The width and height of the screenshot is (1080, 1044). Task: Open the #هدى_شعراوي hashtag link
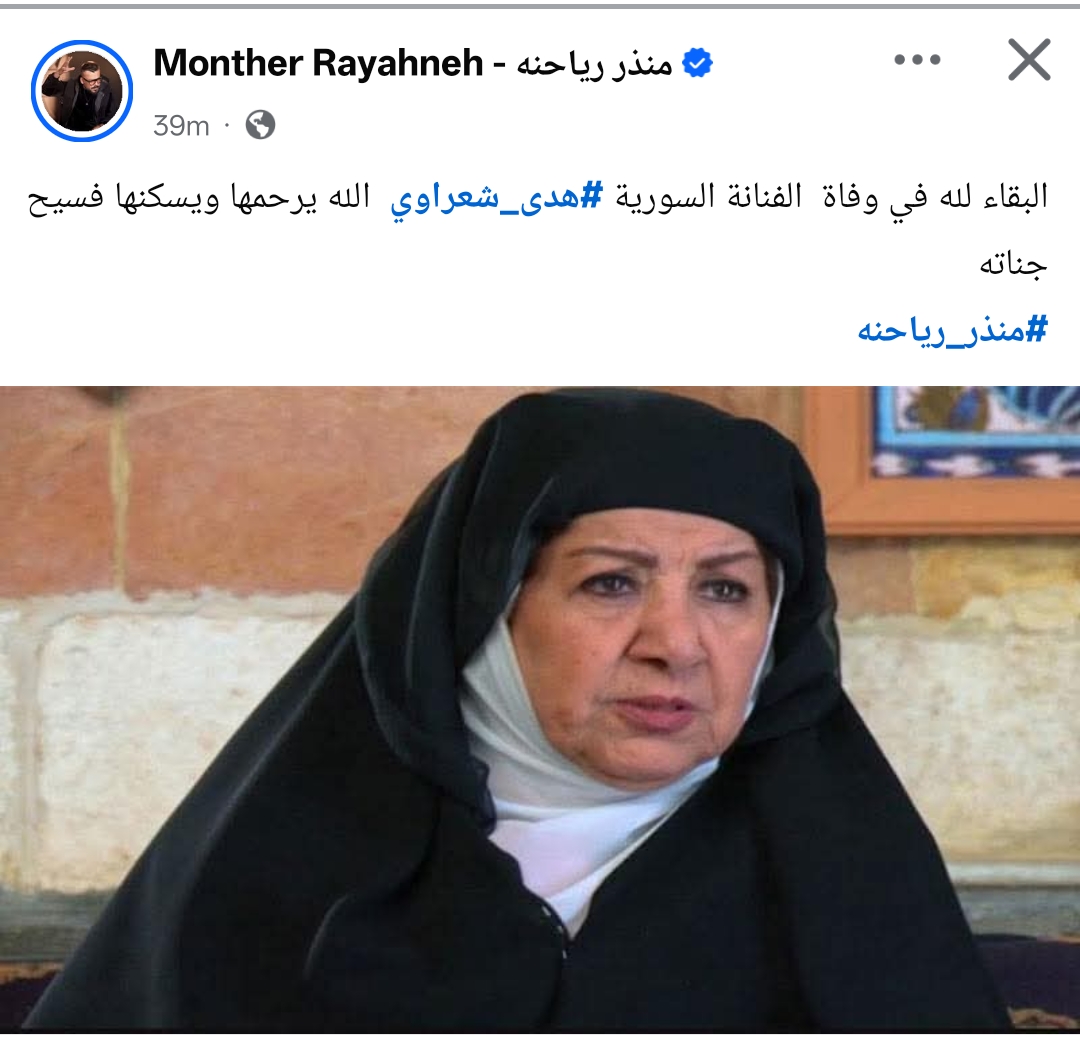click(497, 198)
